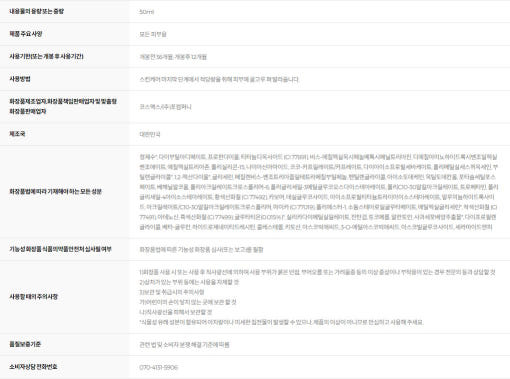The height and width of the screenshot is (379, 510).
Task: Select the '관련 법 및 소비자 분쟁 해결 기준' value
Action: [184, 345]
